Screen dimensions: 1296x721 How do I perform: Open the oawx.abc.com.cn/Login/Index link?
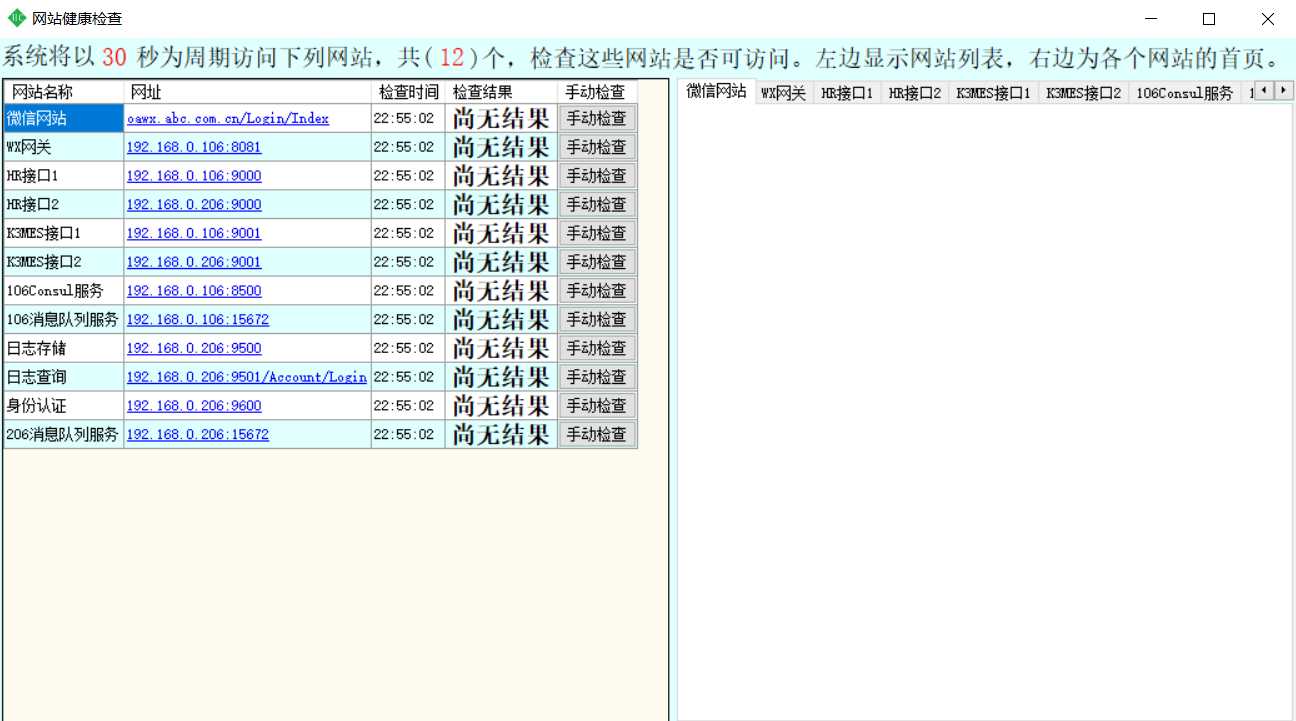[x=228, y=118]
